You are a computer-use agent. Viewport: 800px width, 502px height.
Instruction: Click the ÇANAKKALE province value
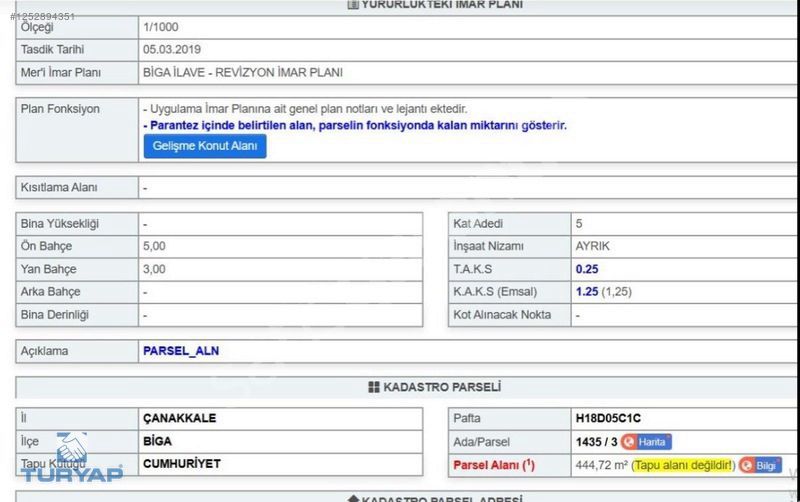180,418
